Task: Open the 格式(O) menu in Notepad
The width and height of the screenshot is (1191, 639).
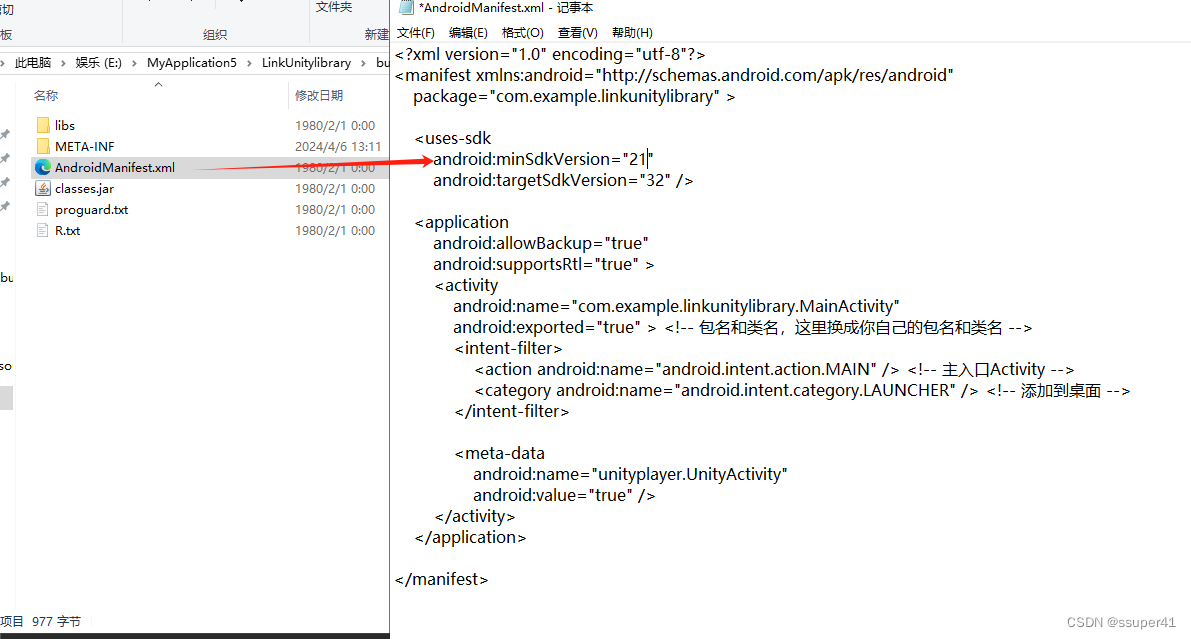Action: point(523,33)
